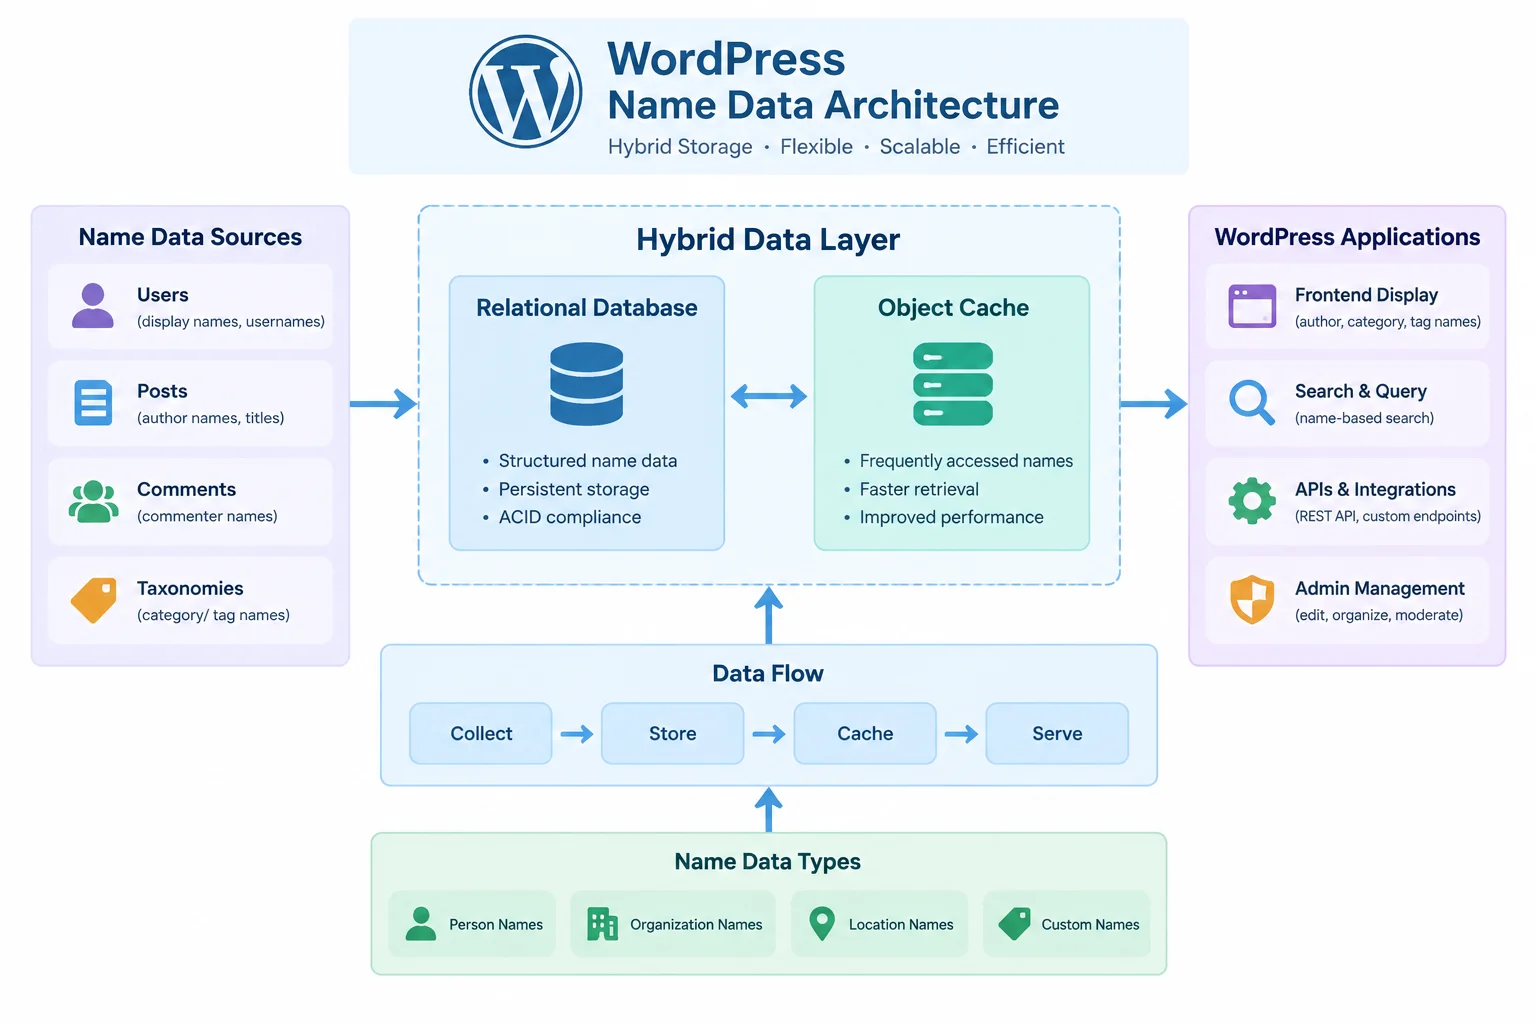The image size is (1536, 1024).
Task: Click the WordPress Applications heading
Action: coord(1347,237)
